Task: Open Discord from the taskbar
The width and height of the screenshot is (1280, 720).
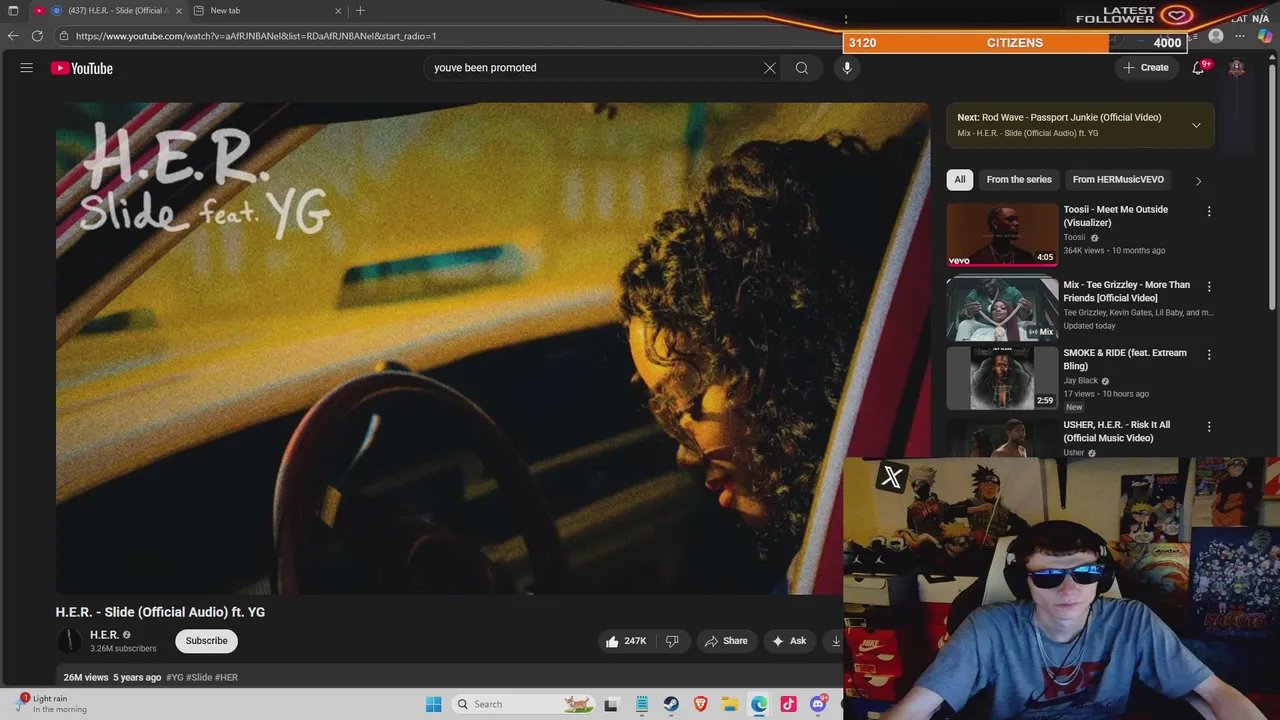Action: (x=818, y=704)
